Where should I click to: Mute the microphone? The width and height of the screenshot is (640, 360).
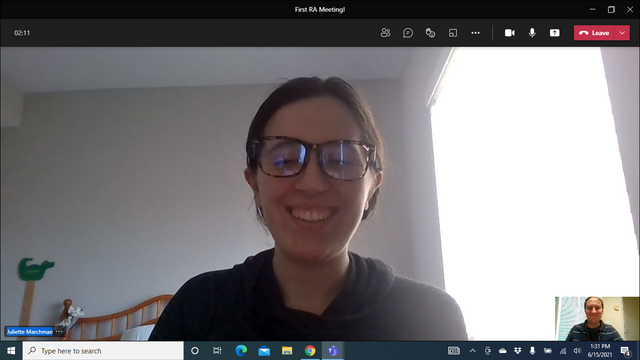tap(532, 33)
